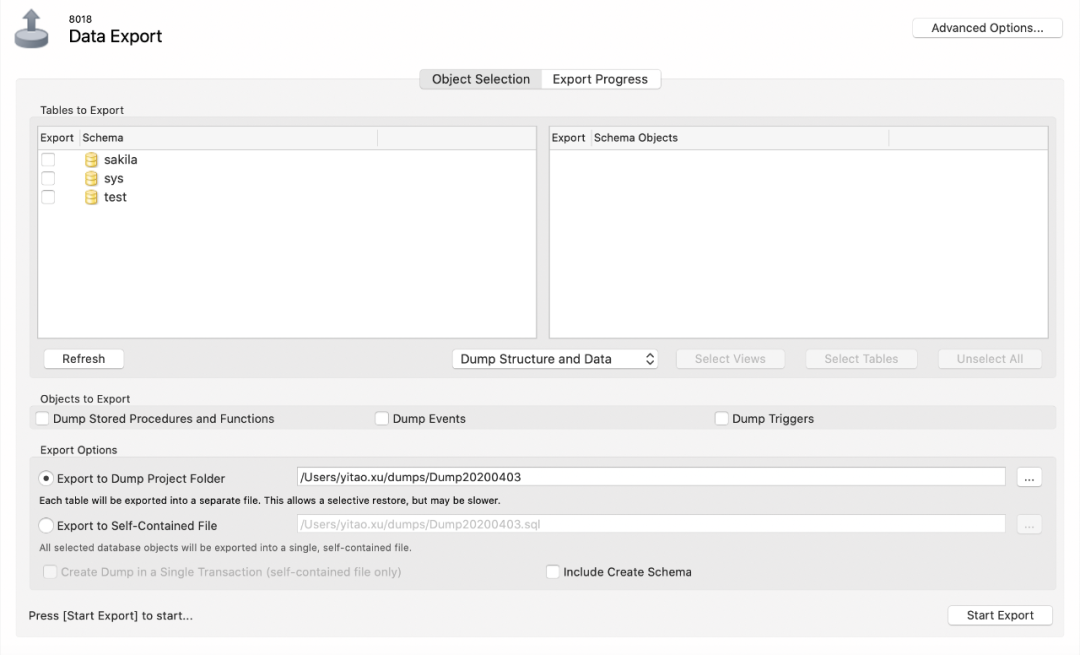Click the ellipsis browse icon beside the dump folder path
This screenshot has width=1080, height=655.
1029,477
